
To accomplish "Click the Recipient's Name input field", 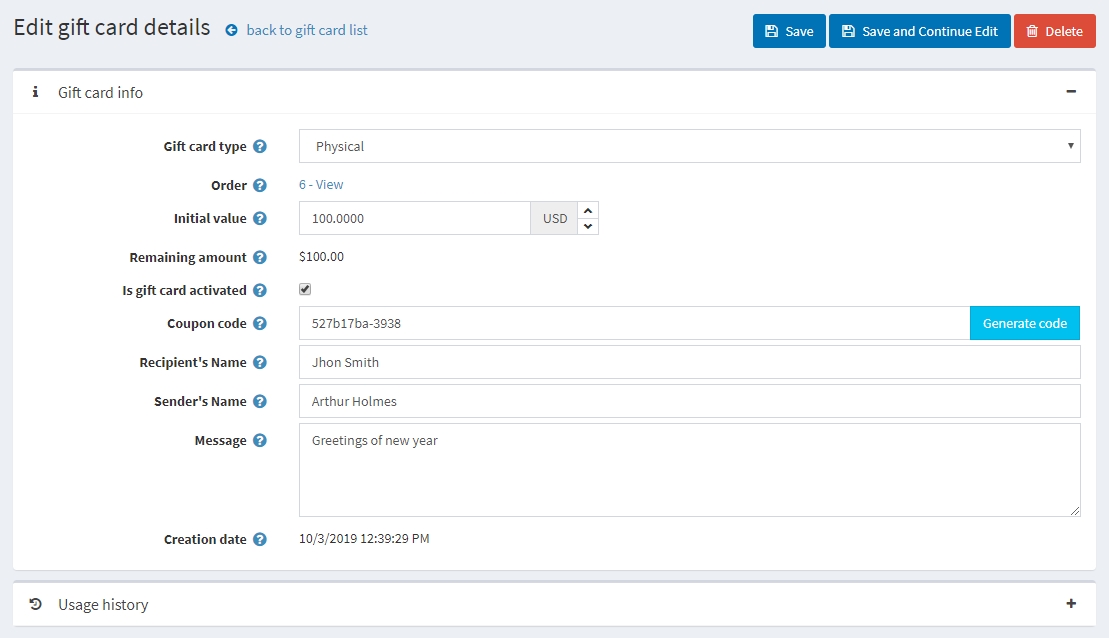I will click(689, 362).
